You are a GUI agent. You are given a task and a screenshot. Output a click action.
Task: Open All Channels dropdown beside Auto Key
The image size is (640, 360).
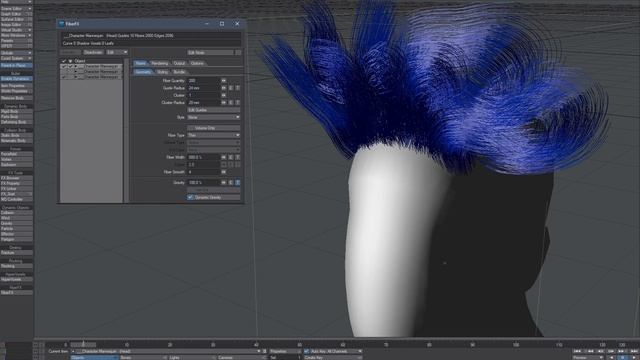pyautogui.click(x=336, y=351)
